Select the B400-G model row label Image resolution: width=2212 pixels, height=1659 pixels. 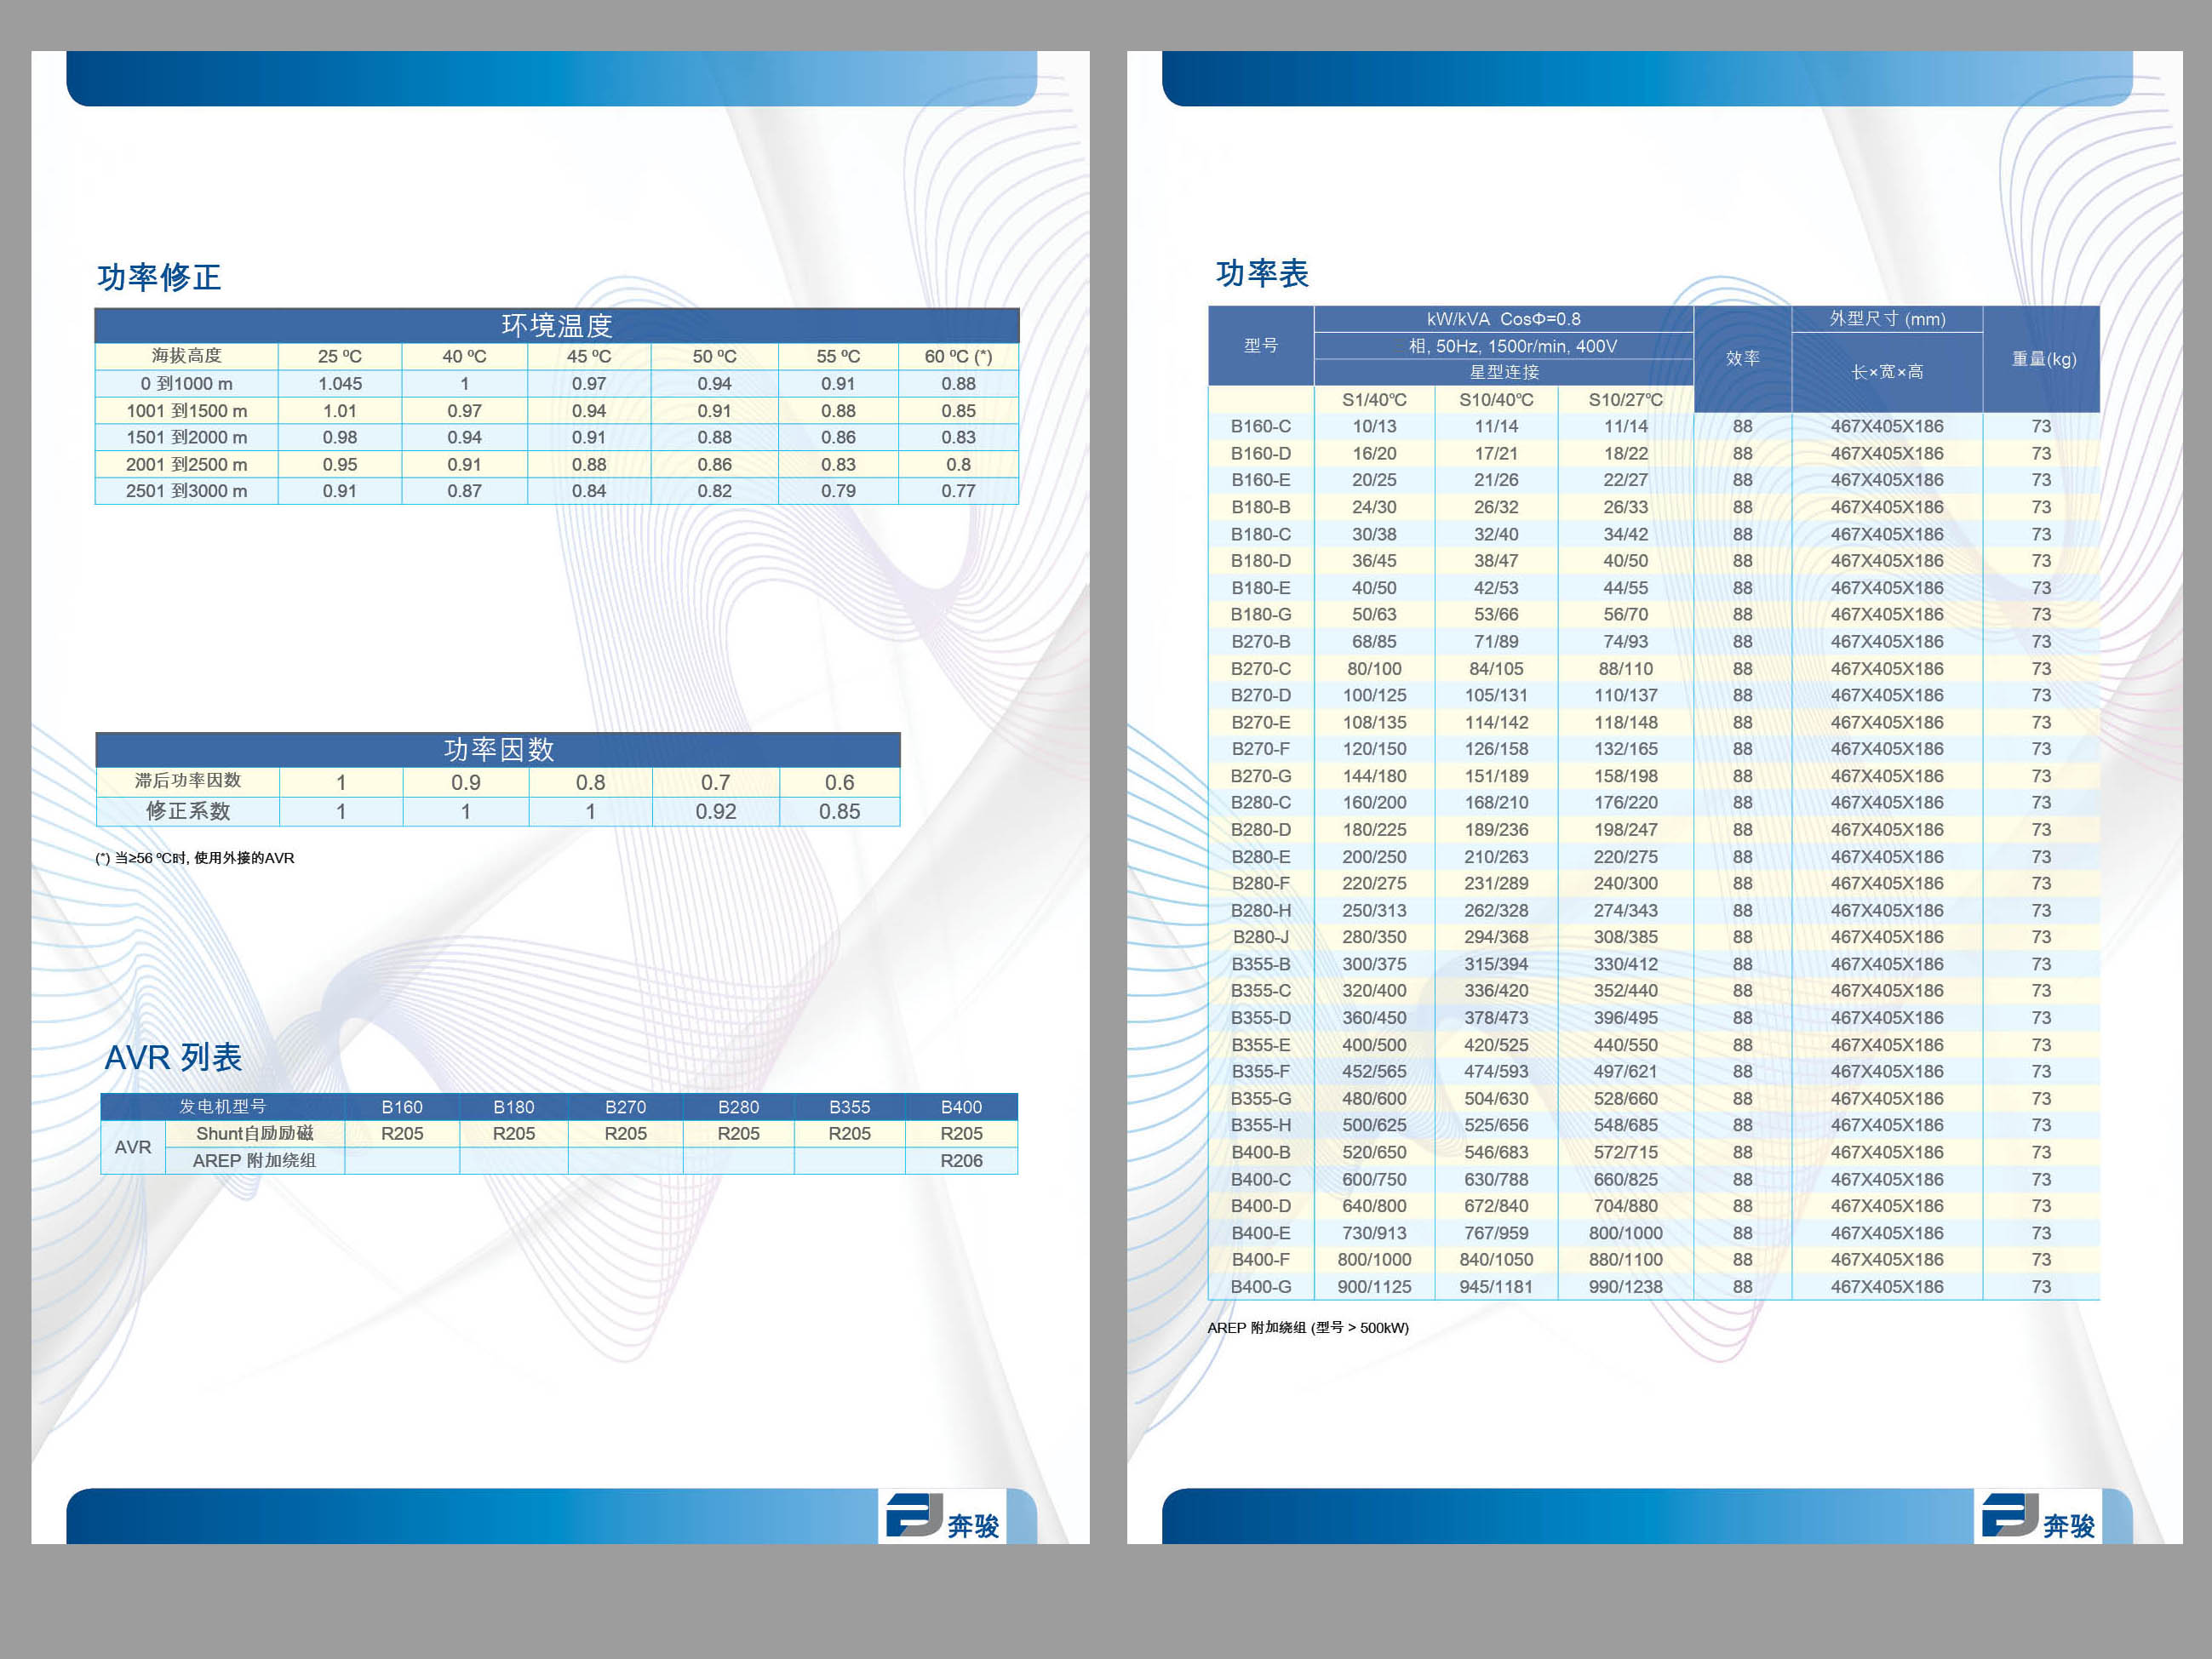pyautogui.click(x=1260, y=1287)
